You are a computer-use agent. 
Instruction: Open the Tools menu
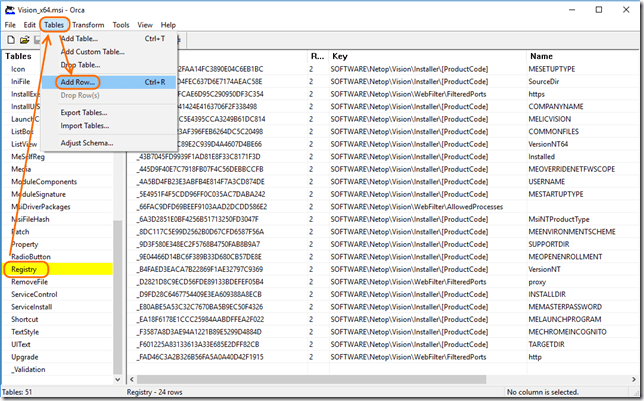(121, 24)
